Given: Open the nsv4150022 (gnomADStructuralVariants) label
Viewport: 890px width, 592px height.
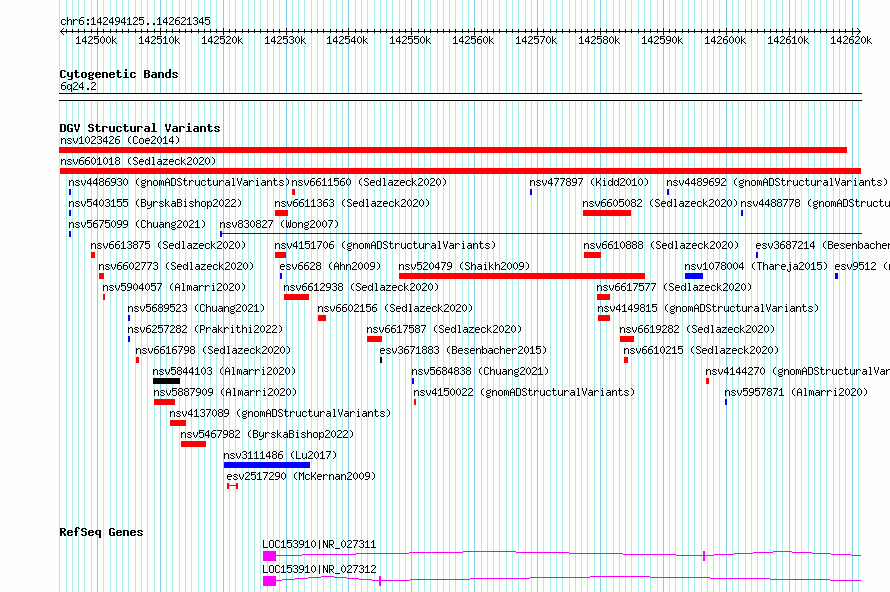Looking at the screenshot, I should click(524, 392).
